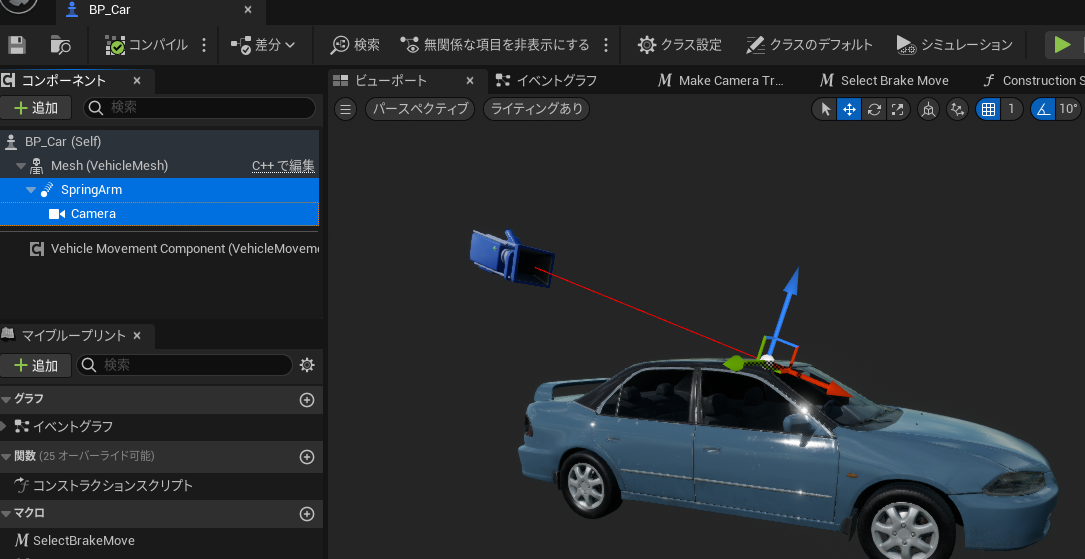
Task: Close the Components (コンポーネント) panel tab
Action: coord(137,81)
